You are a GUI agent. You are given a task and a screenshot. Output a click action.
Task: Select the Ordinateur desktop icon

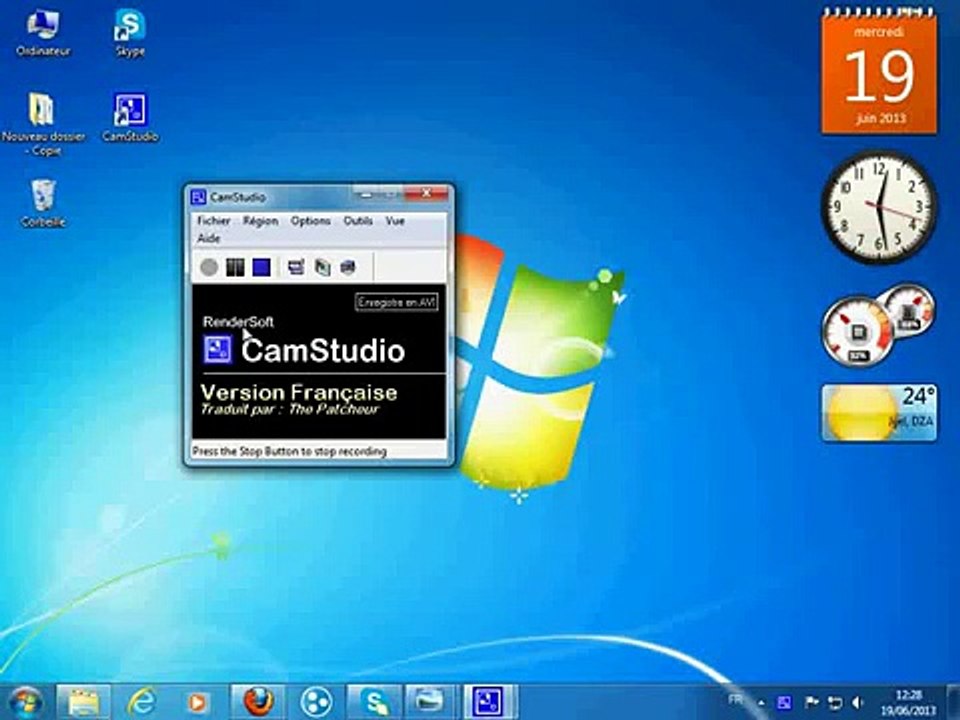click(x=43, y=34)
